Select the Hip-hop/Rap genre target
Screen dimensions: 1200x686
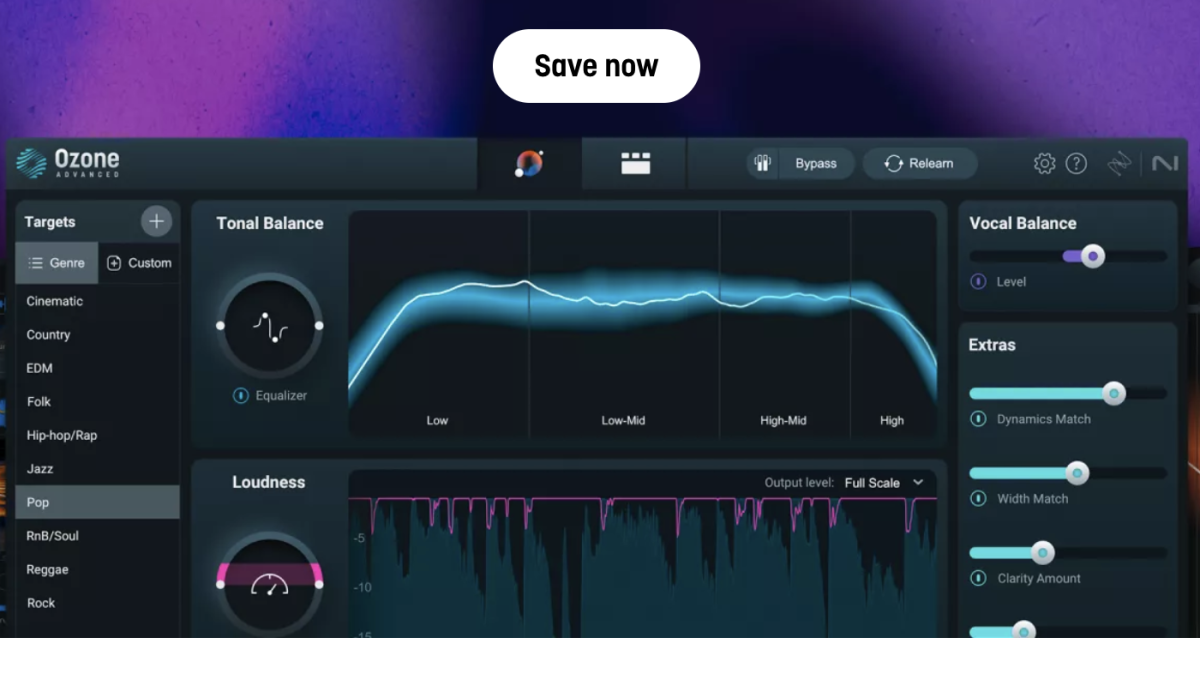(98, 435)
